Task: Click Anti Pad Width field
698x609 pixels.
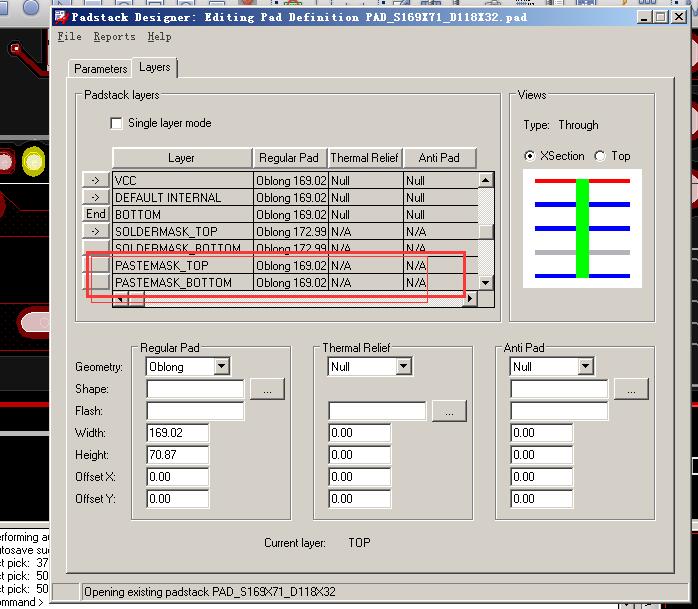Action: [x=541, y=433]
